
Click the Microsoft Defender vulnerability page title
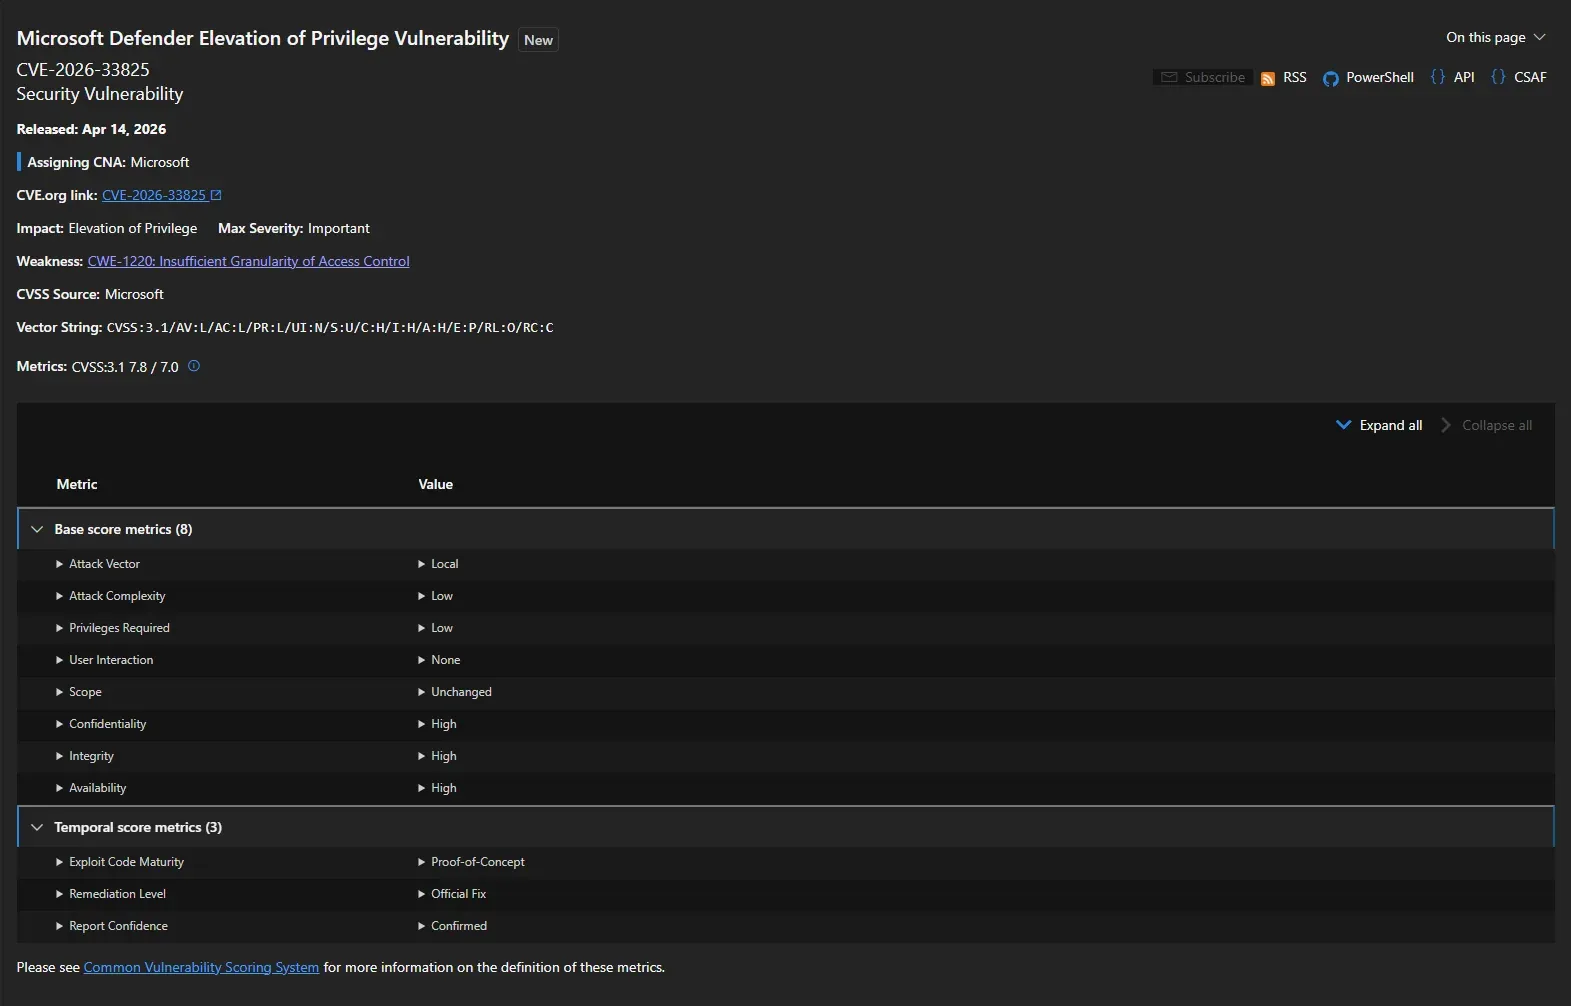click(x=263, y=38)
